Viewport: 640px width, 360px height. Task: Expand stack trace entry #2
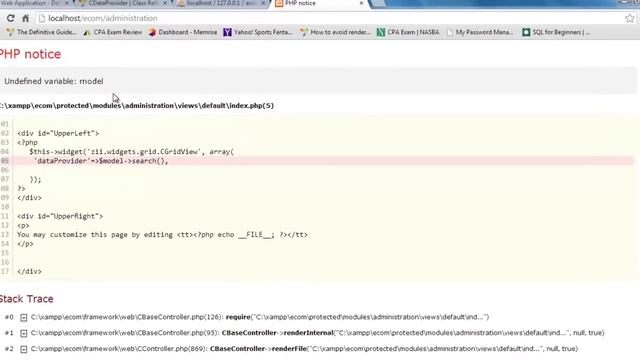click(x=24, y=349)
